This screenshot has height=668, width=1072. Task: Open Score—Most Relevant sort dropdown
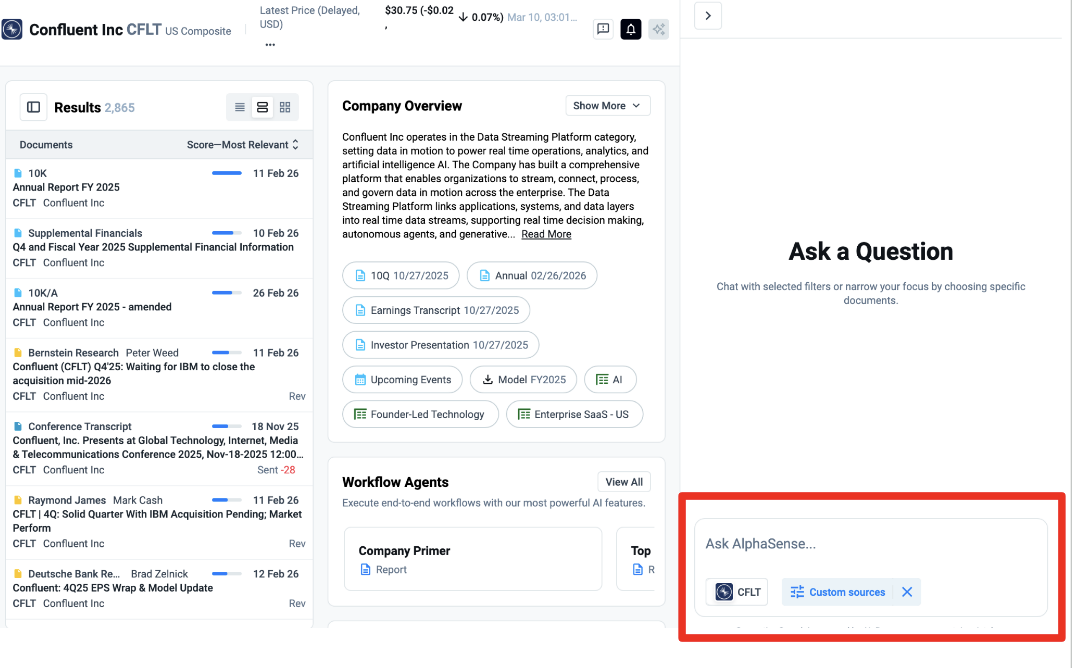[243, 145]
